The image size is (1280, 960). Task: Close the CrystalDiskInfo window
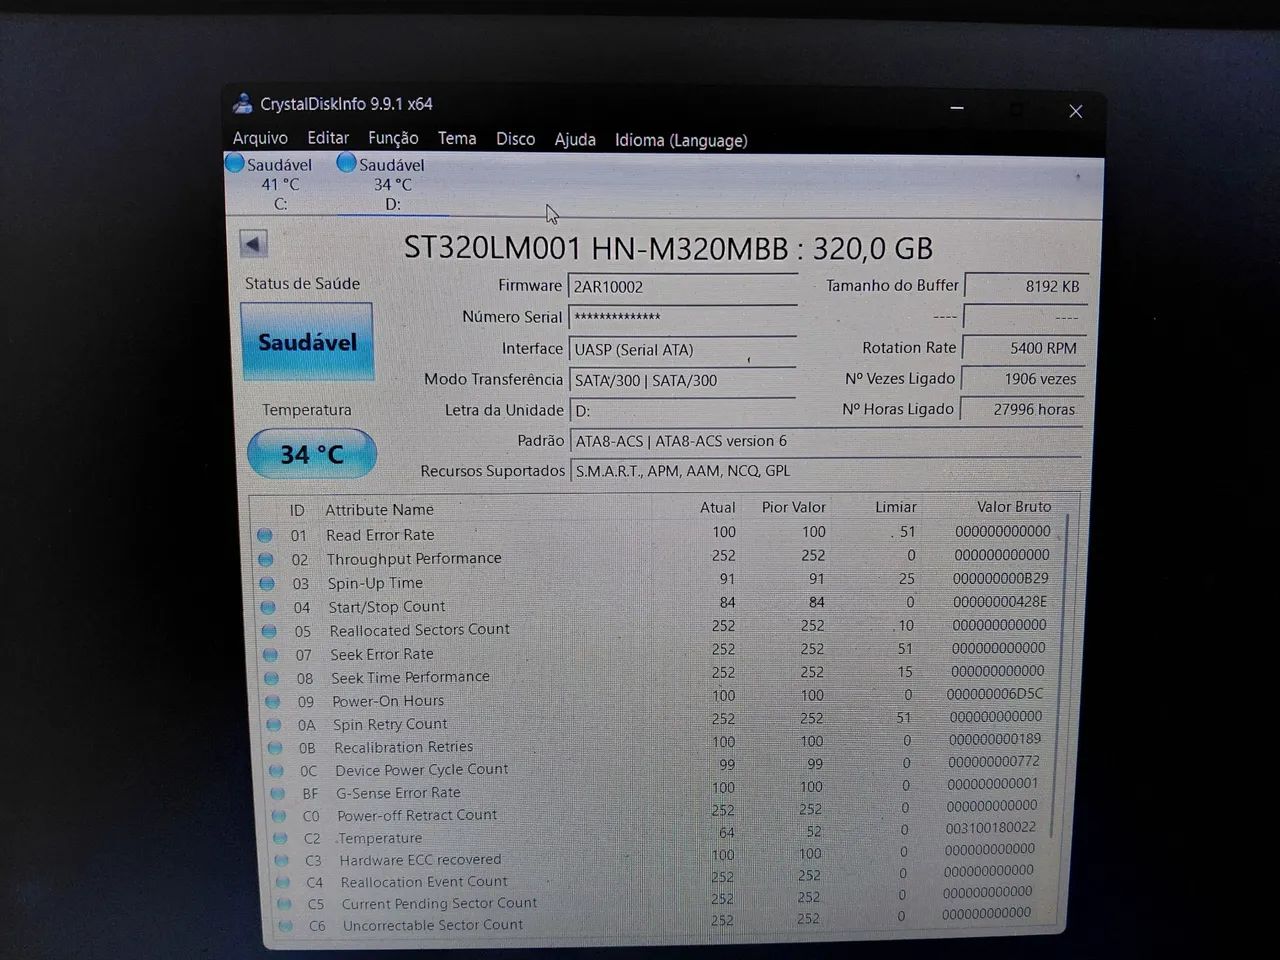pos(1076,111)
